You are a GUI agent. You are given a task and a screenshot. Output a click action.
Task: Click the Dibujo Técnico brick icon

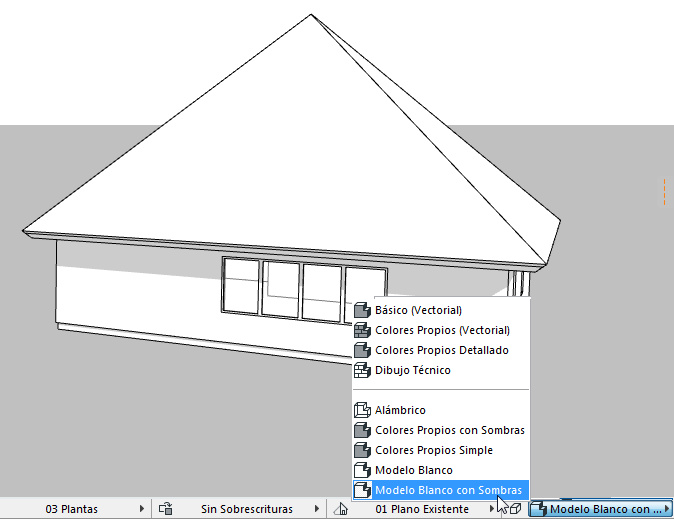coord(362,370)
